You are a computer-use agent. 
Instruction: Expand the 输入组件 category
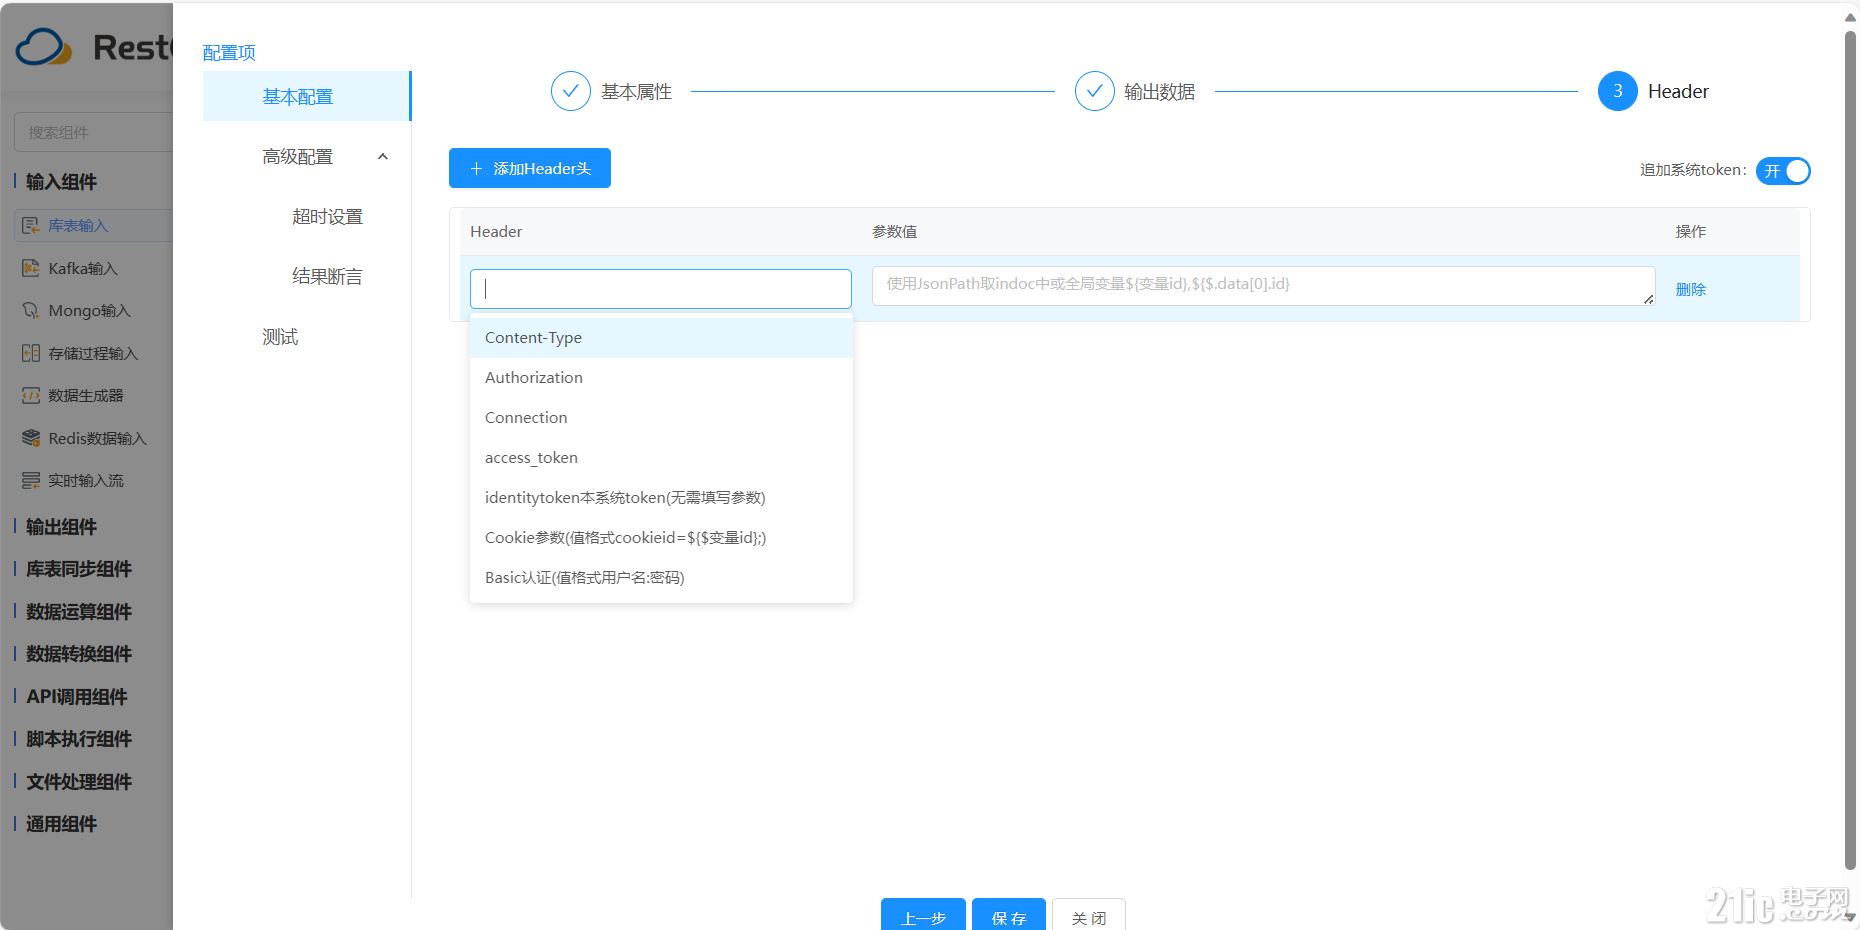pyautogui.click(x=61, y=182)
